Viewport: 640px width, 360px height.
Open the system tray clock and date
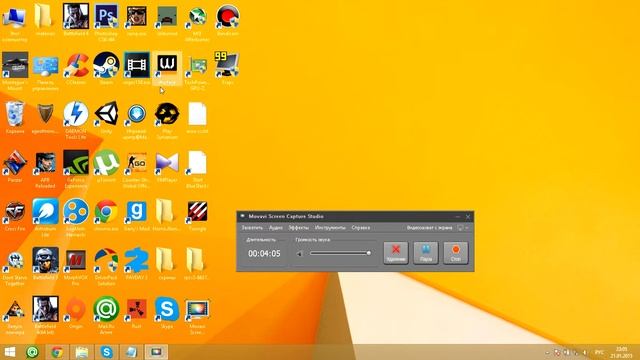click(x=621, y=352)
